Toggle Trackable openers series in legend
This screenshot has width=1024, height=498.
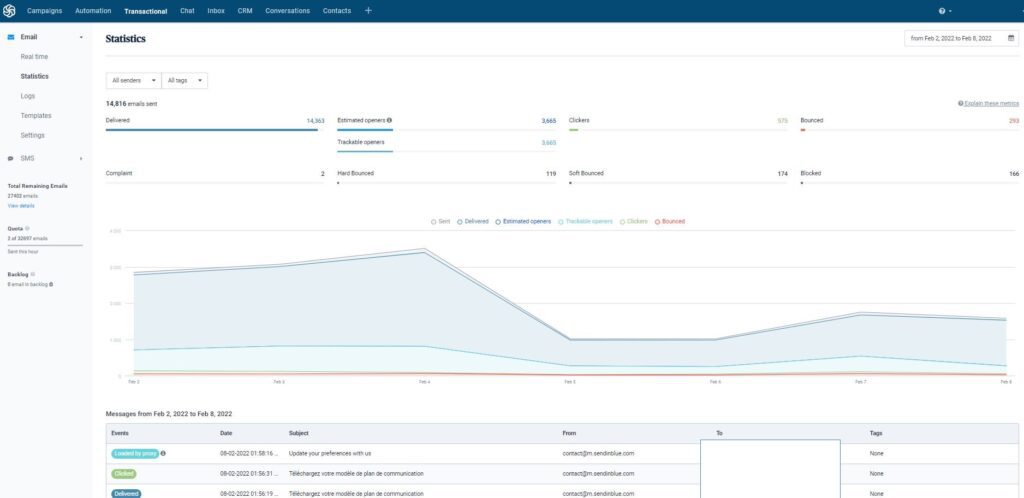tap(585, 221)
